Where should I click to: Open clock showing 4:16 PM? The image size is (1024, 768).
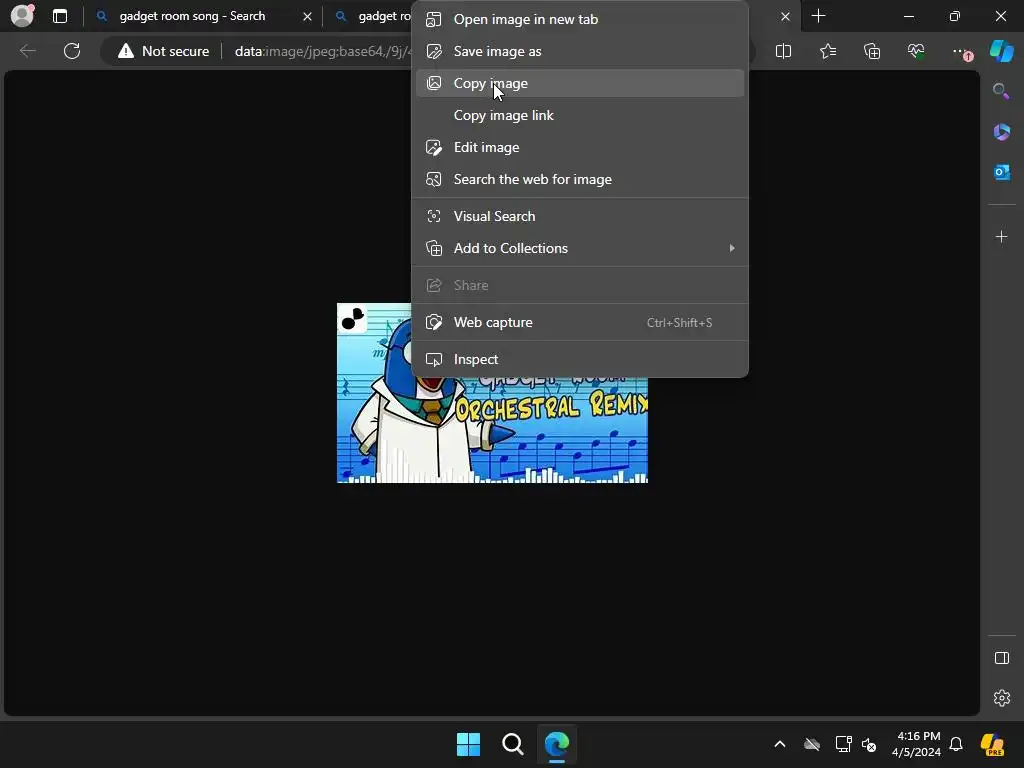point(917,744)
